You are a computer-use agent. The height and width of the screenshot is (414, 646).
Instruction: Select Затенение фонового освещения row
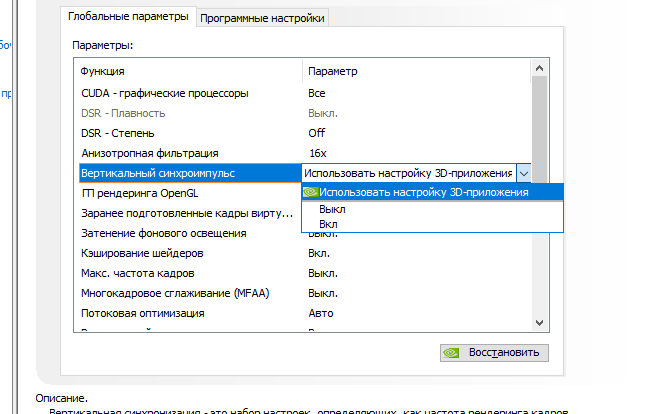tap(190, 233)
